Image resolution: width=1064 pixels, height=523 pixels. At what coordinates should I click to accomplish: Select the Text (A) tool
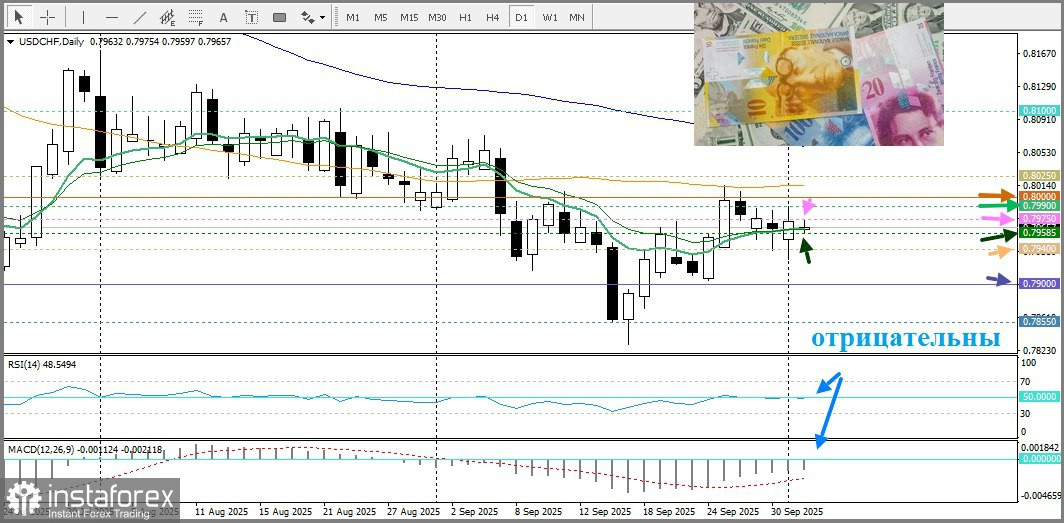(x=224, y=17)
